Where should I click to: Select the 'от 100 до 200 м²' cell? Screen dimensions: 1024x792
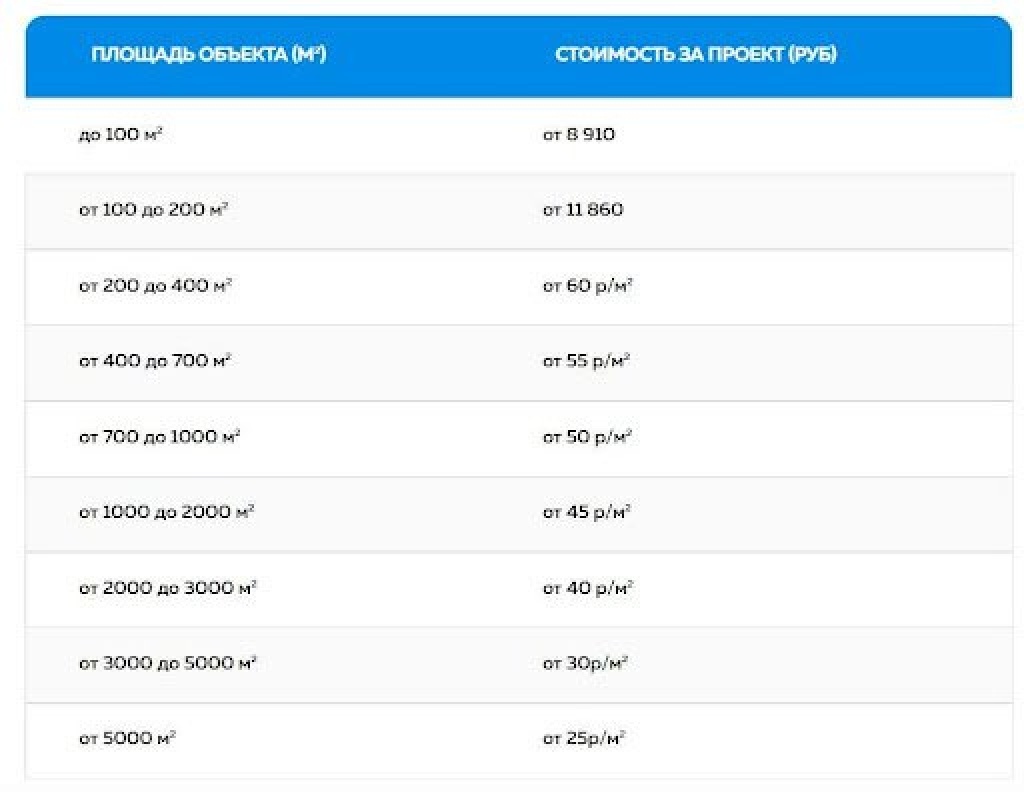tap(153, 210)
